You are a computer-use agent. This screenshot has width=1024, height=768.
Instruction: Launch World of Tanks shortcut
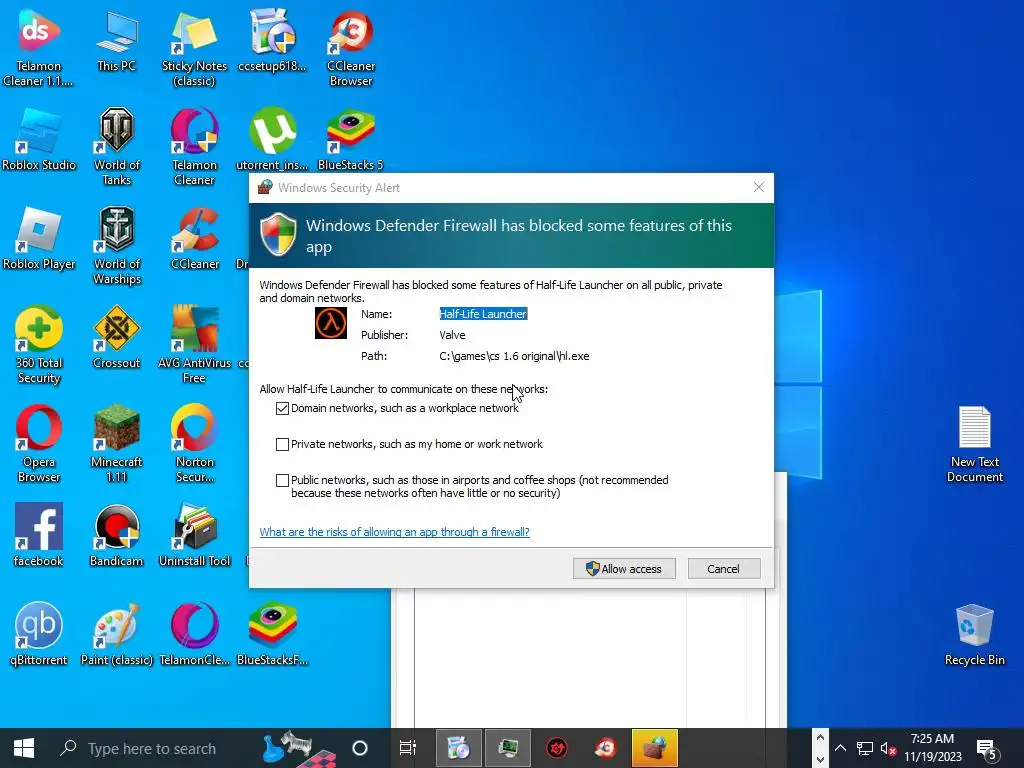pos(116,146)
